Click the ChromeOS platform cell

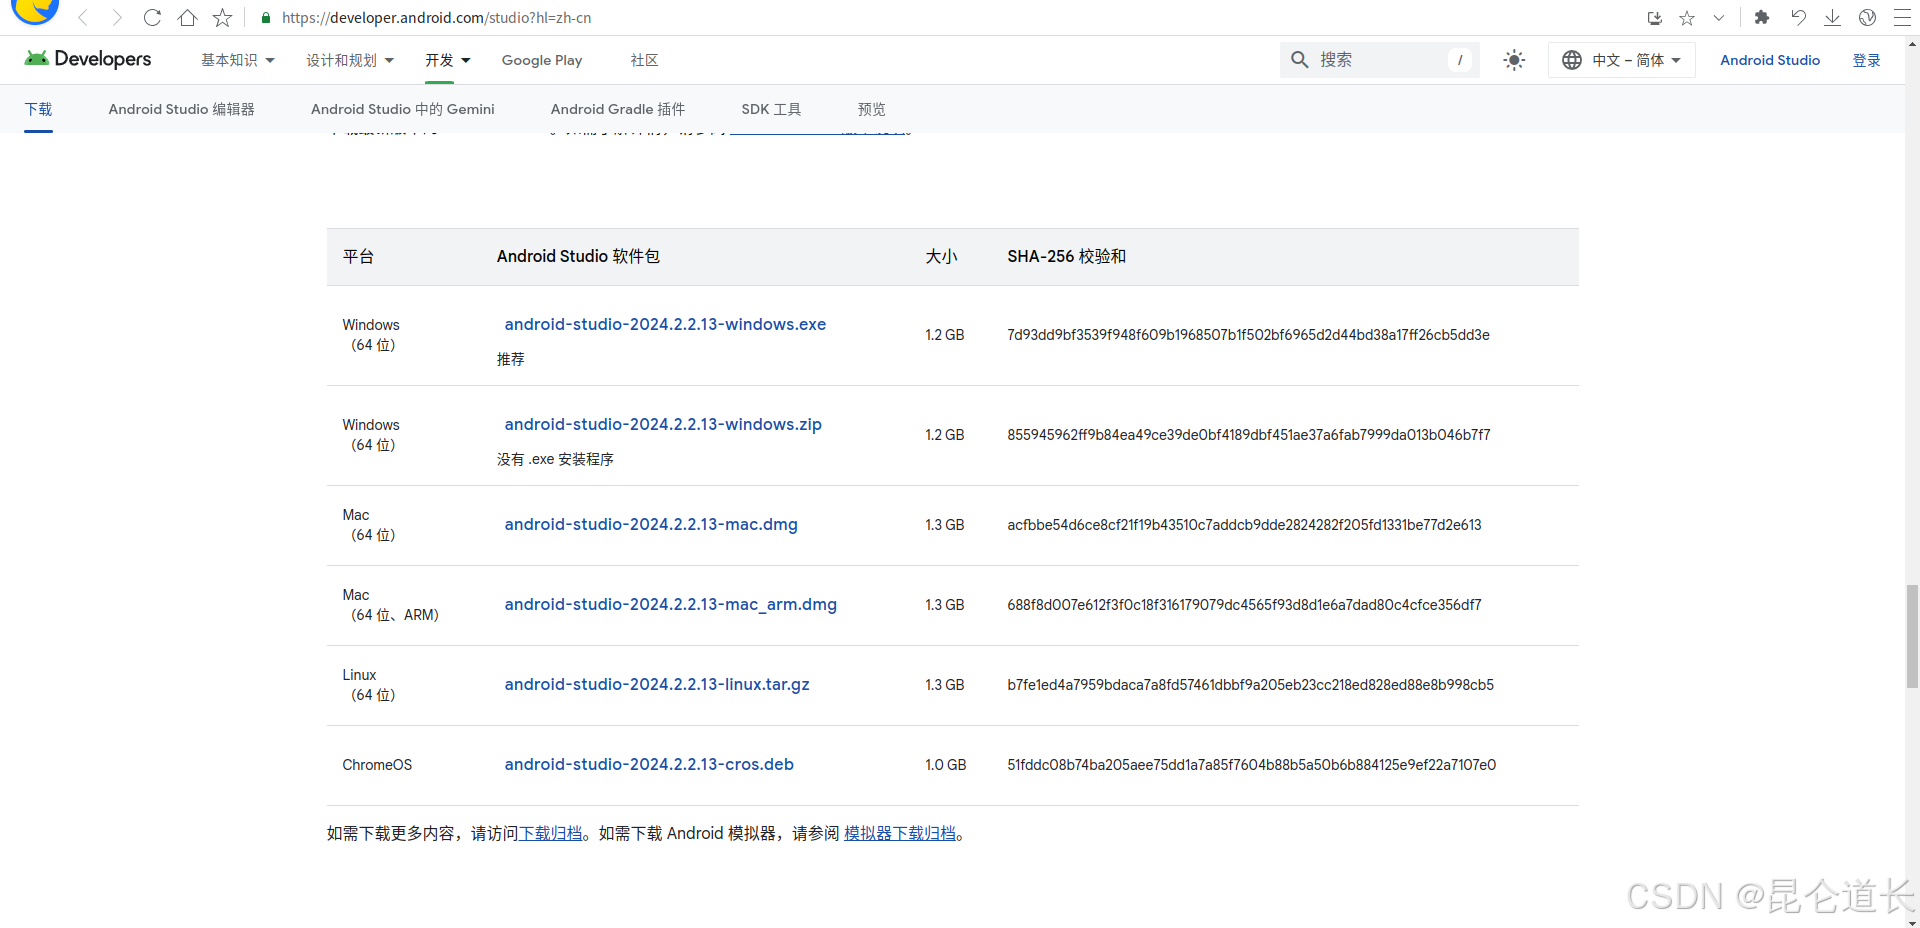click(377, 765)
